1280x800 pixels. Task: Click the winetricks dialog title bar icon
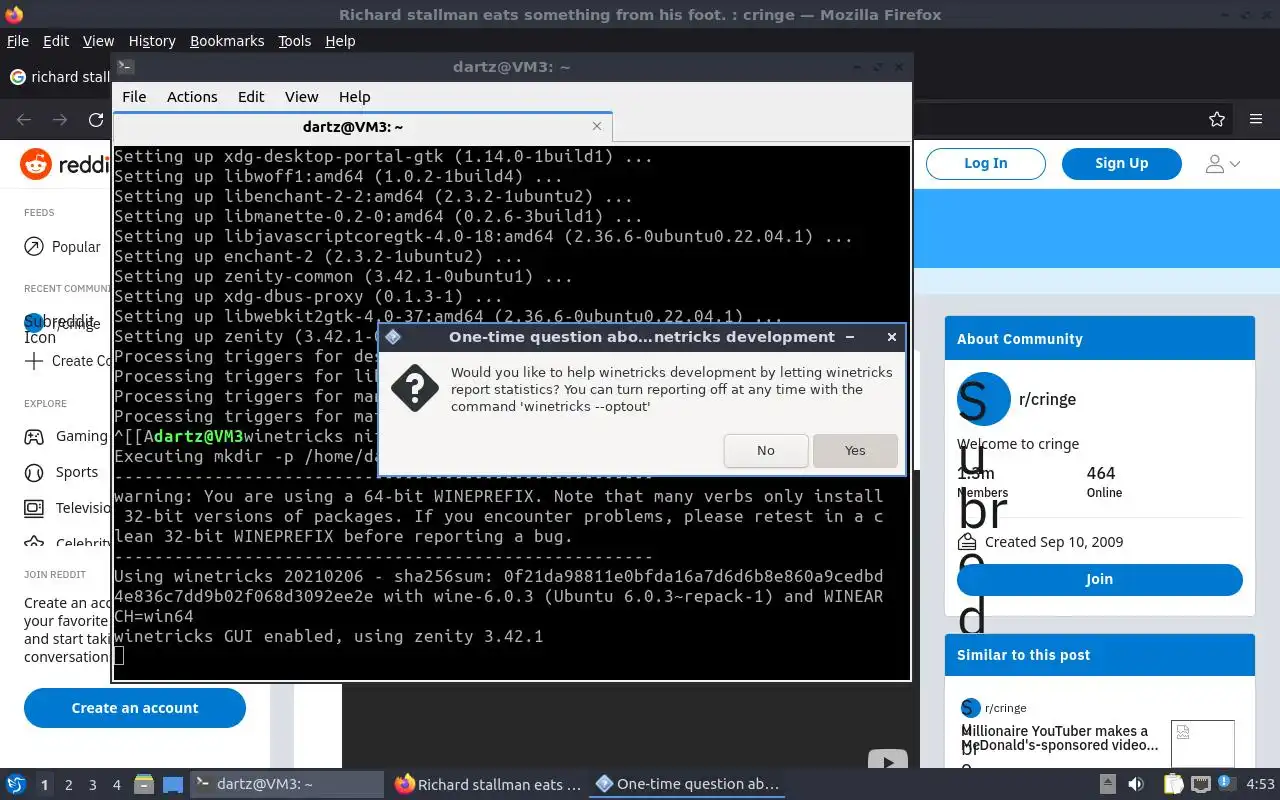tap(393, 337)
